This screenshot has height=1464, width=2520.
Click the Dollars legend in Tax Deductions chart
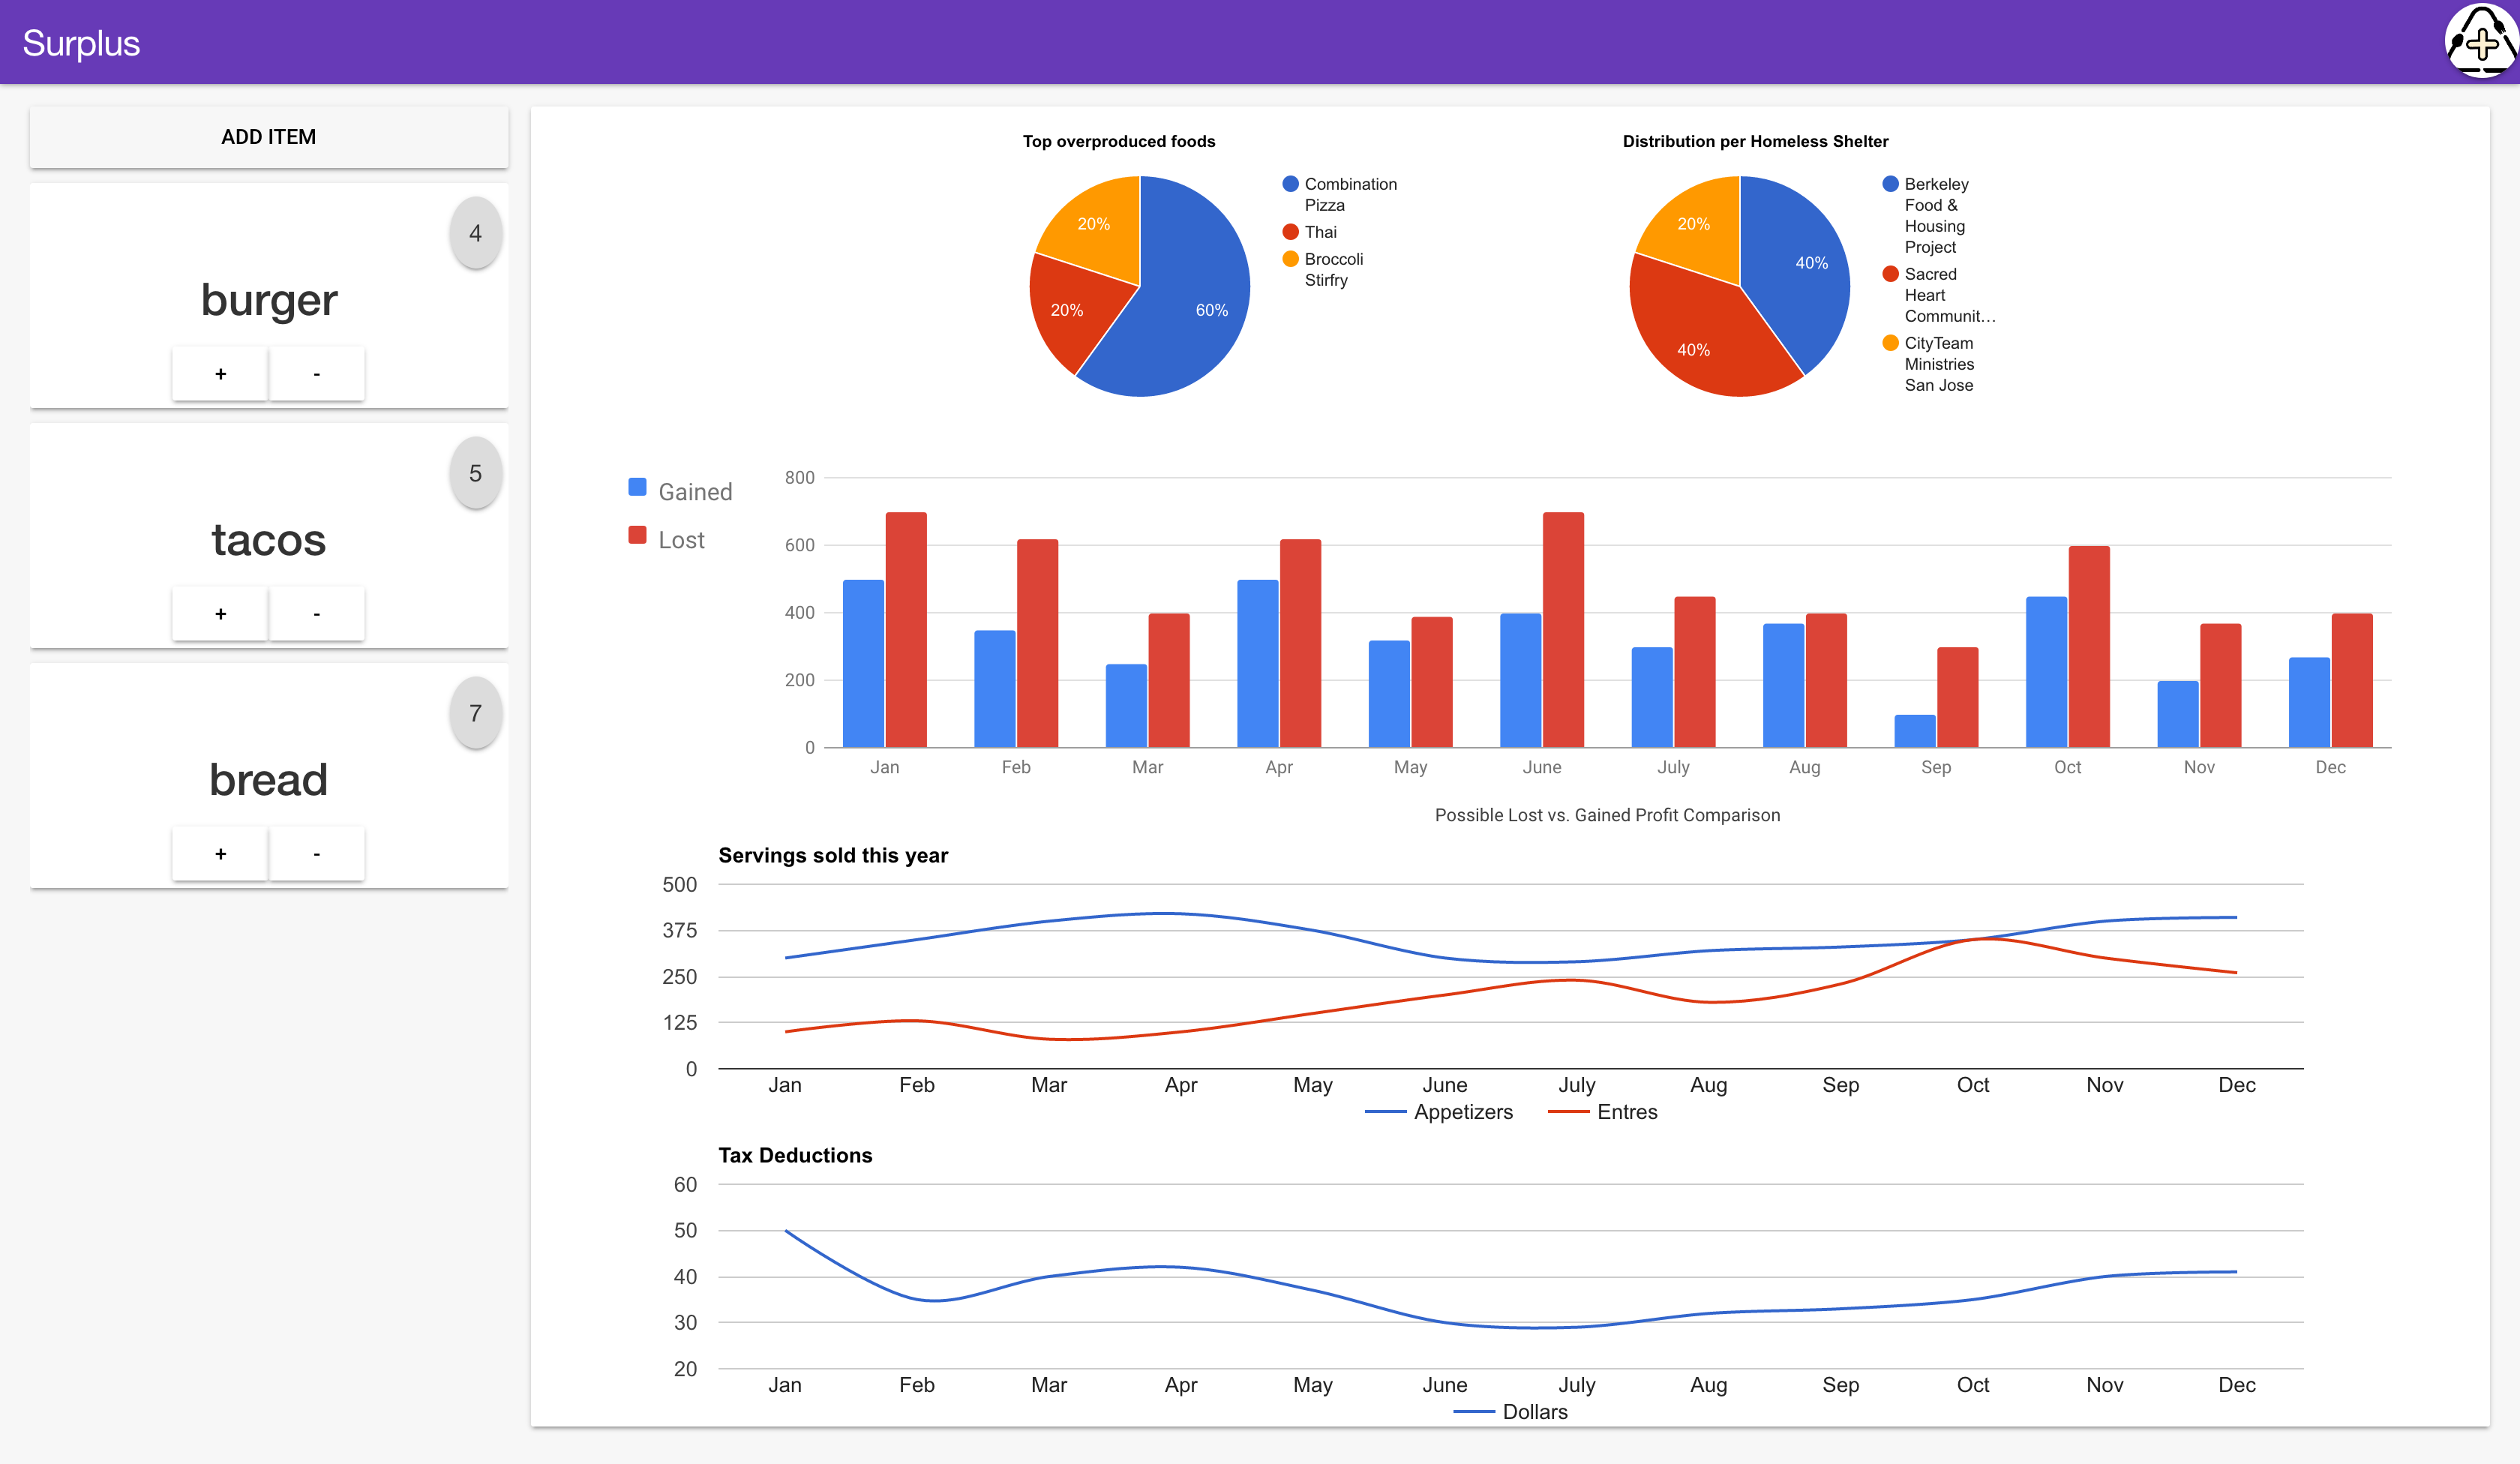1510,1412
